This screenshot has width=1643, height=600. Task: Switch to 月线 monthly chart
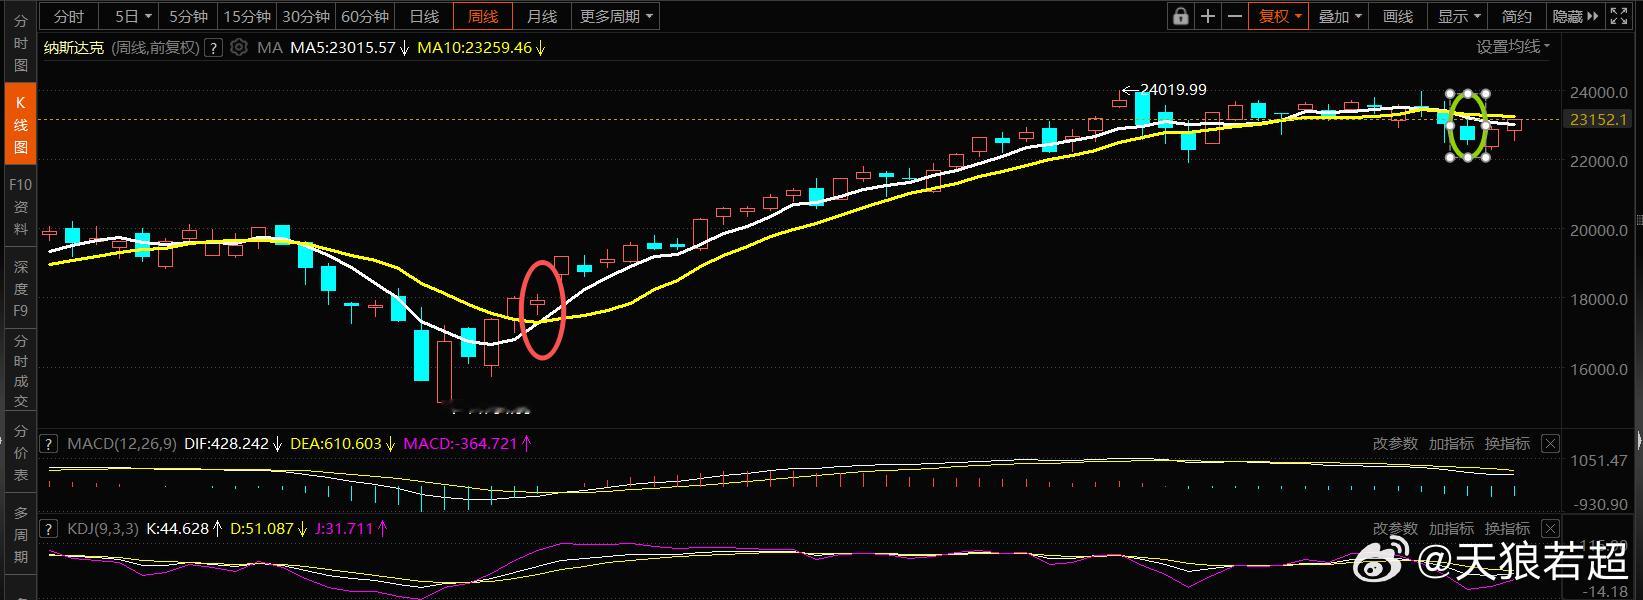[x=542, y=16]
